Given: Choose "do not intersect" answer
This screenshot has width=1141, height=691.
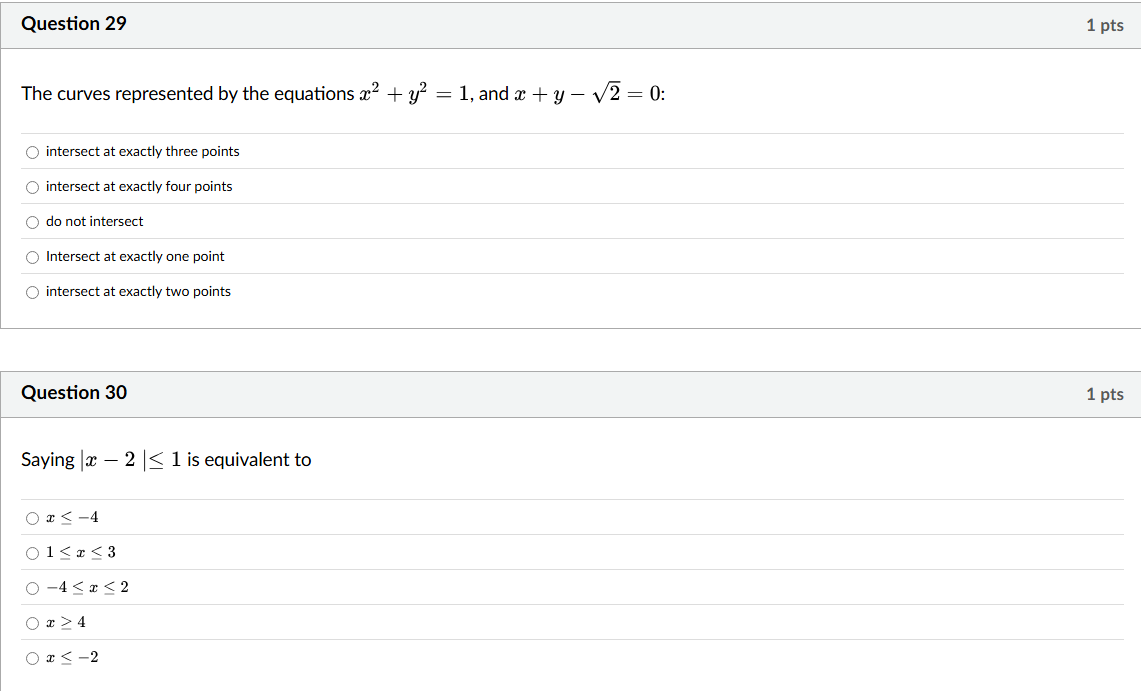Looking at the screenshot, I should 32,222.
